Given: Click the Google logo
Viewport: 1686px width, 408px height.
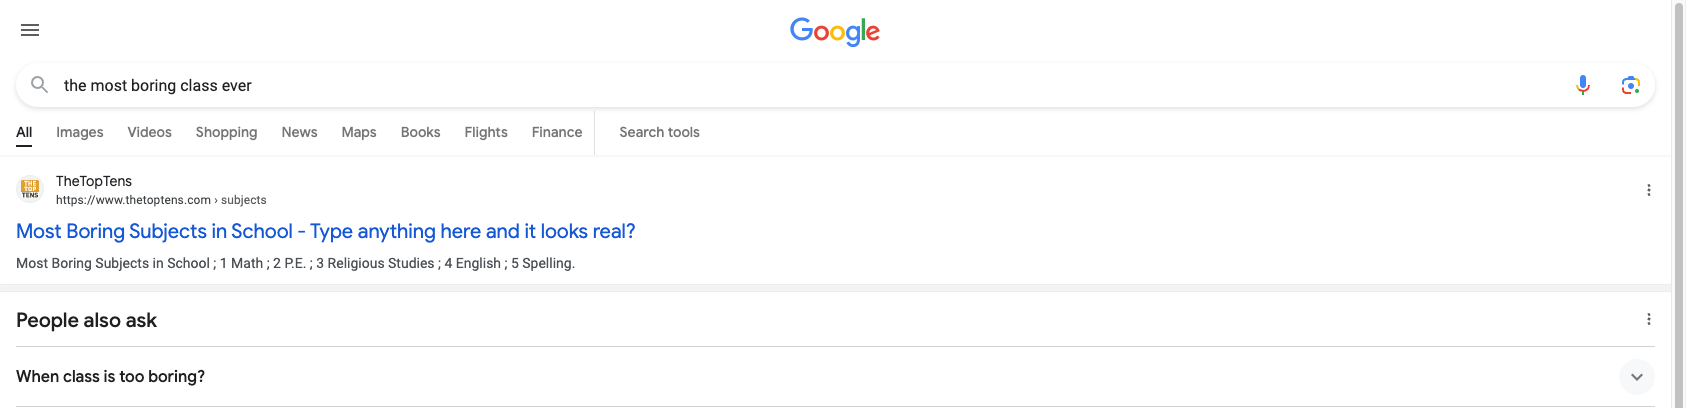Looking at the screenshot, I should pos(835,31).
